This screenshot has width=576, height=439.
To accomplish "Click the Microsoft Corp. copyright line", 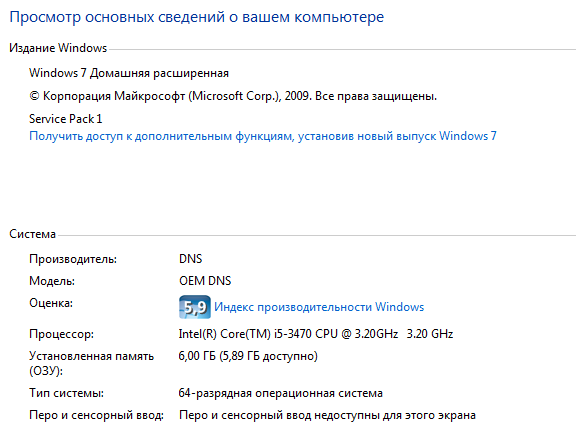I will click(233, 96).
